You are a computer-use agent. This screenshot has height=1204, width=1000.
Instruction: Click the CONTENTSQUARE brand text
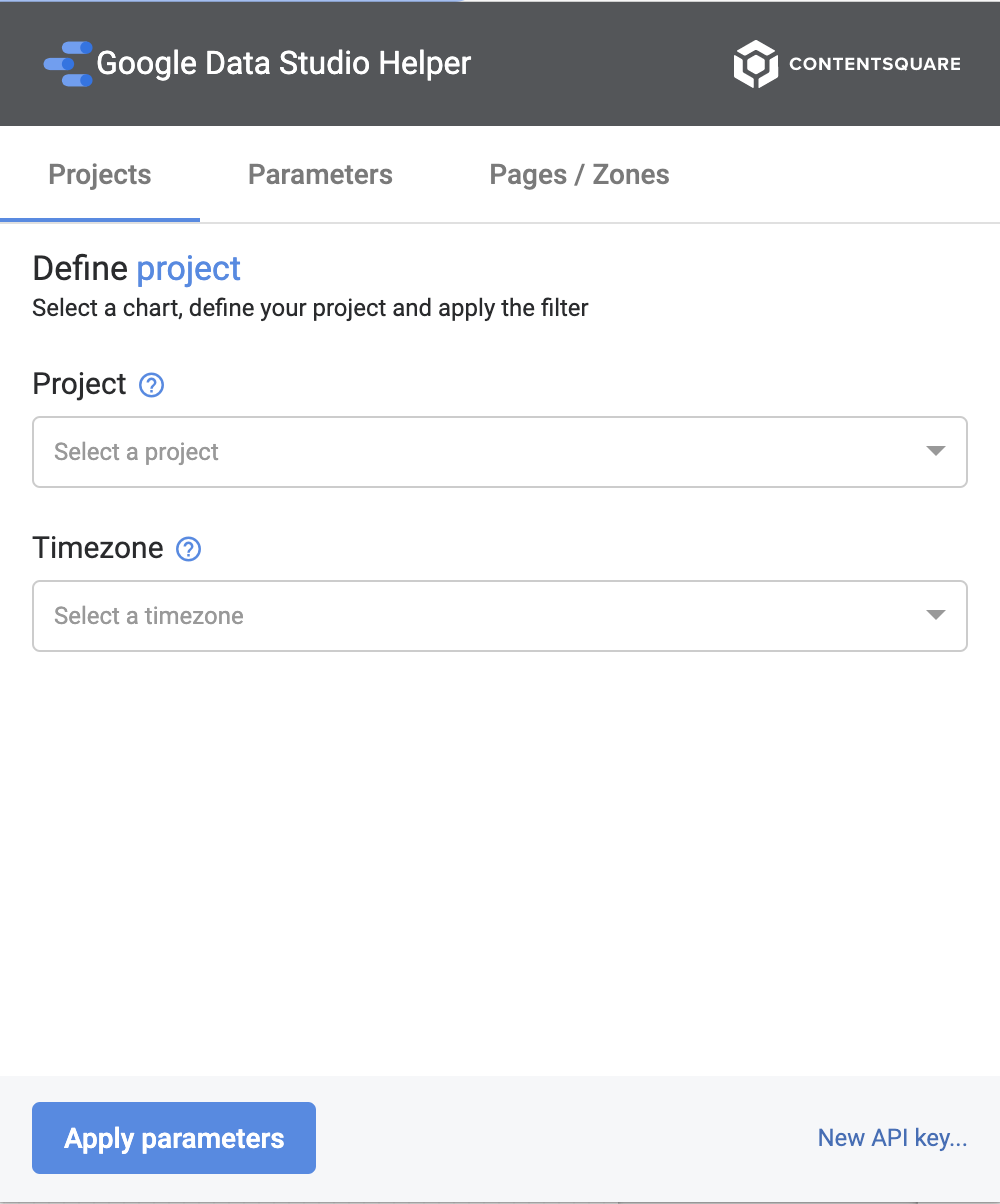pos(875,64)
